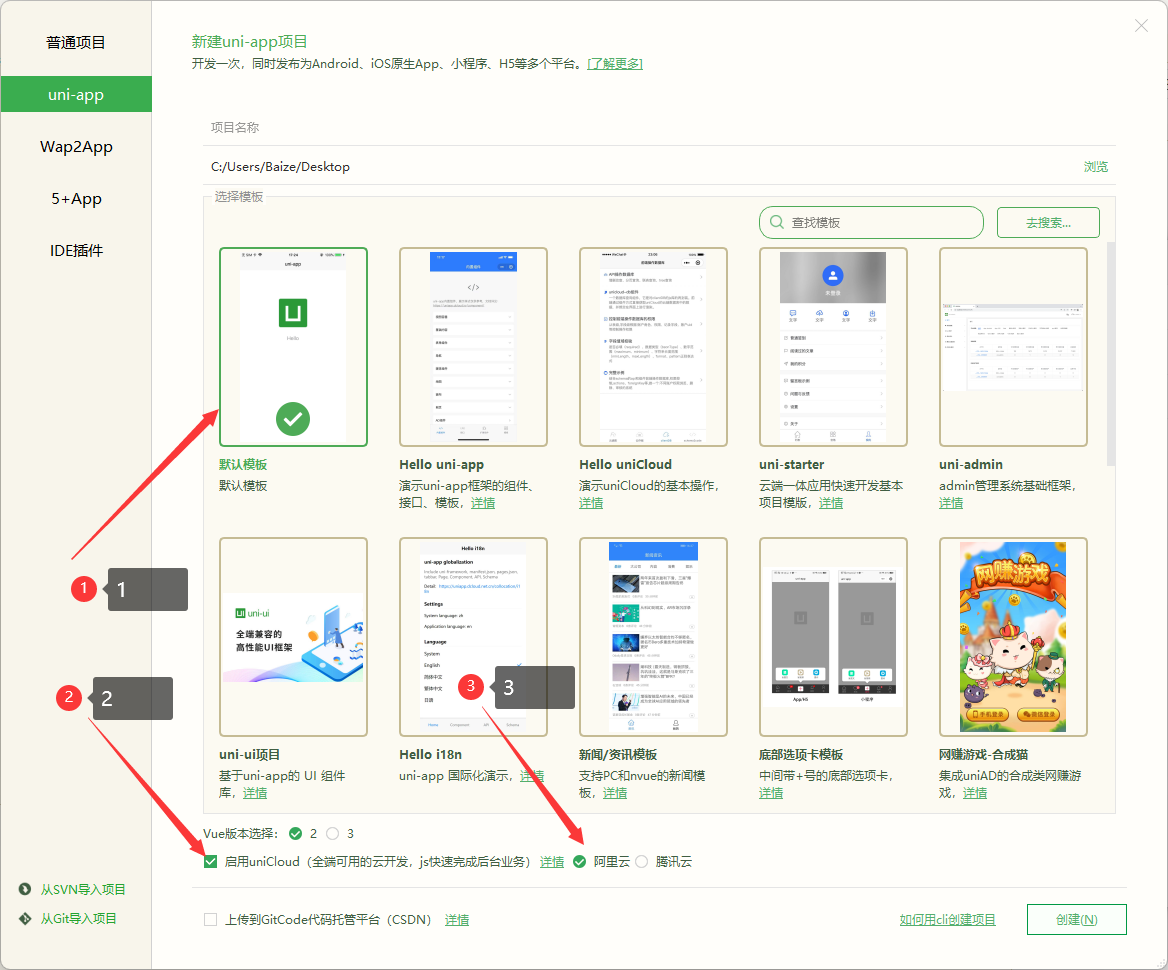The height and width of the screenshot is (970, 1168).
Task: Open 详情 link for 新闻/资讯模板
Action: pyautogui.click(x=615, y=793)
